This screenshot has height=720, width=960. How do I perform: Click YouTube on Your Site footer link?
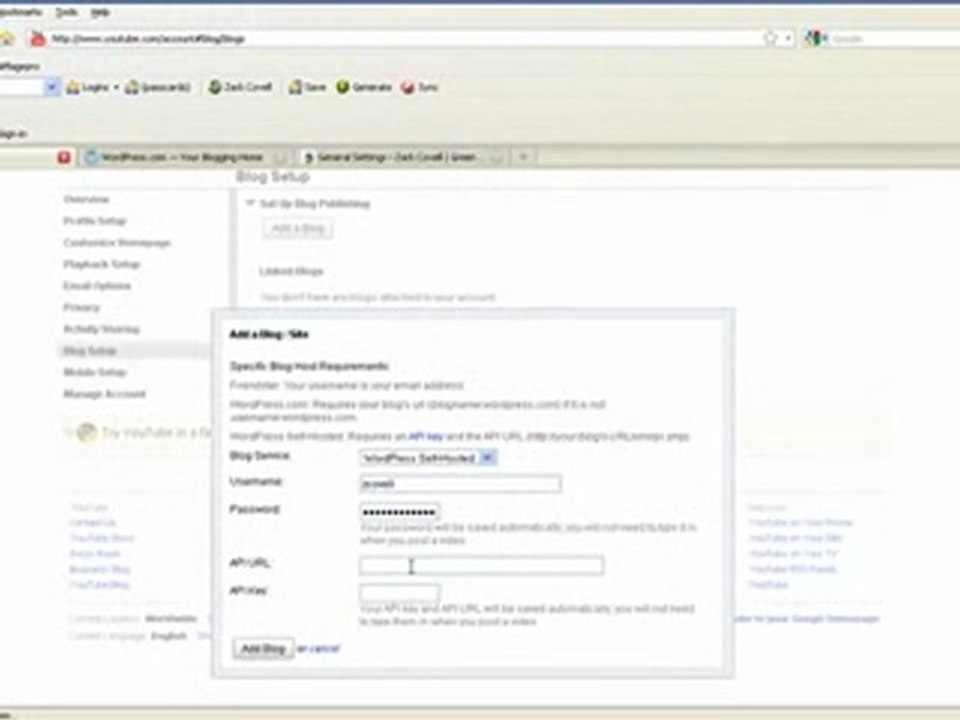tap(796, 538)
